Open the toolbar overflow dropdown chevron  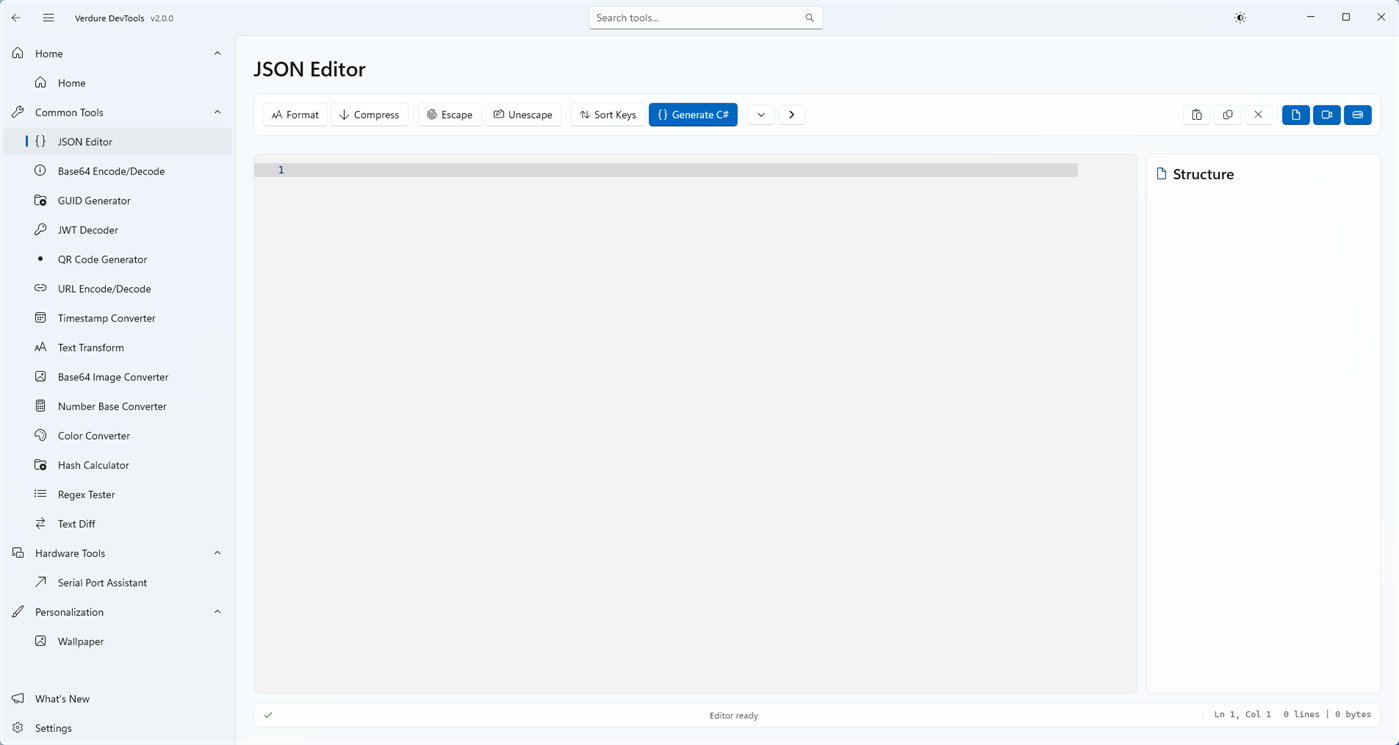click(x=760, y=114)
